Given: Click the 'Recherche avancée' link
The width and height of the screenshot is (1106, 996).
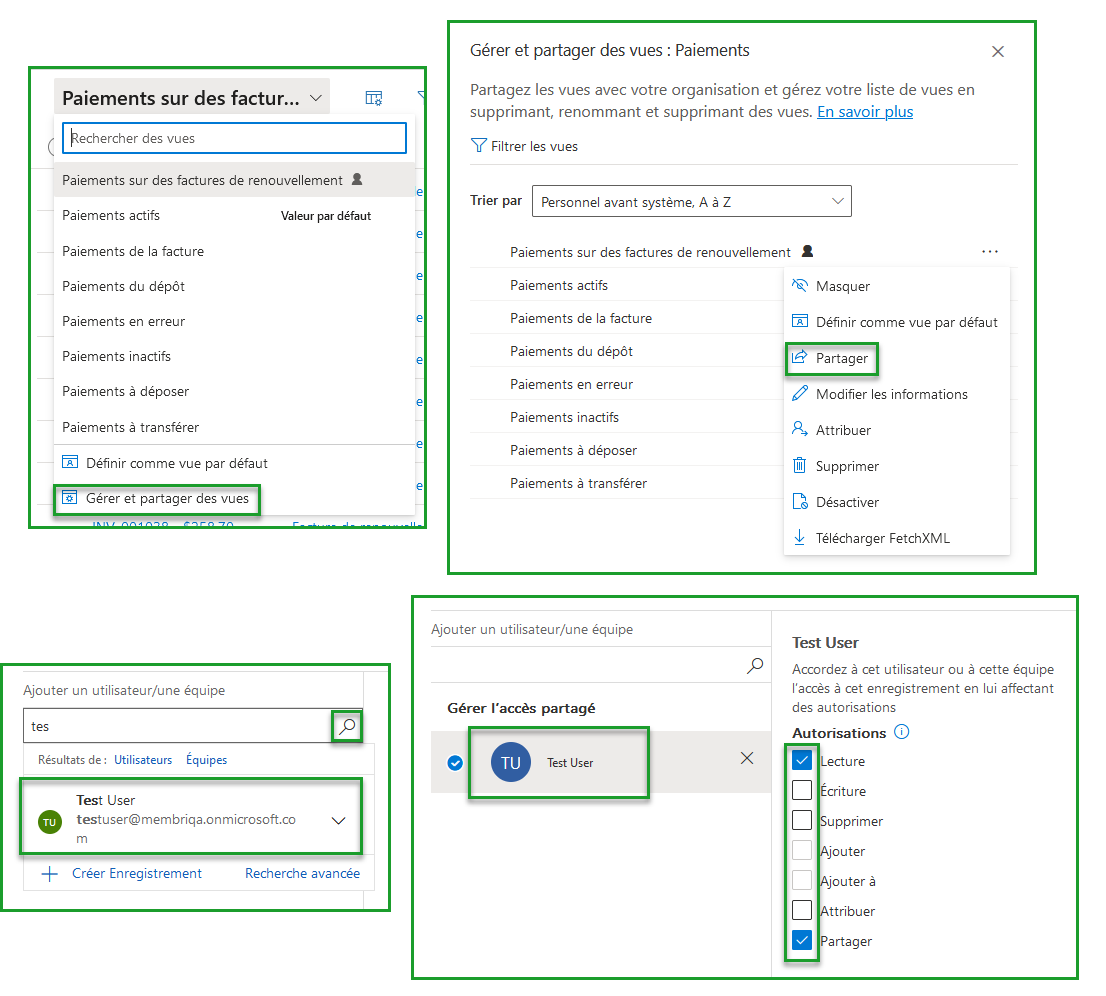Looking at the screenshot, I should [x=302, y=873].
